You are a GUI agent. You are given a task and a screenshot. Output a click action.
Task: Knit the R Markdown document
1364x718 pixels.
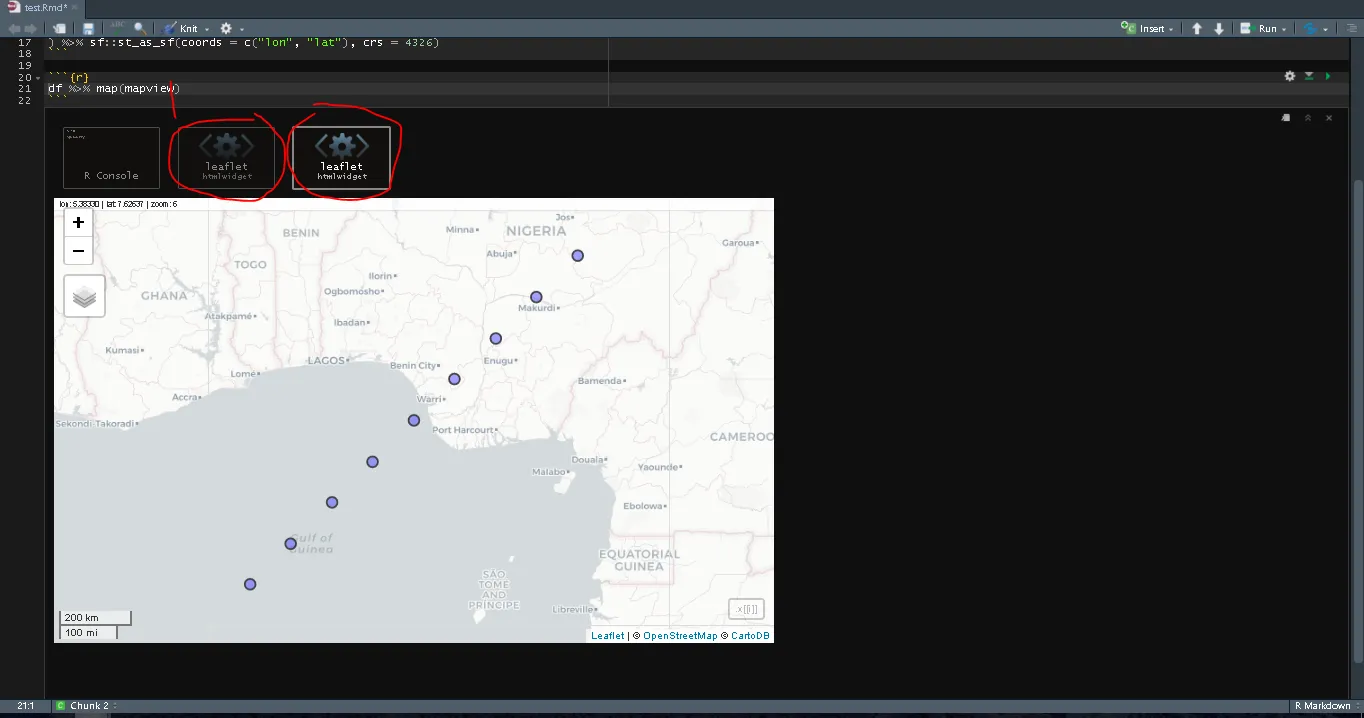pyautogui.click(x=180, y=29)
